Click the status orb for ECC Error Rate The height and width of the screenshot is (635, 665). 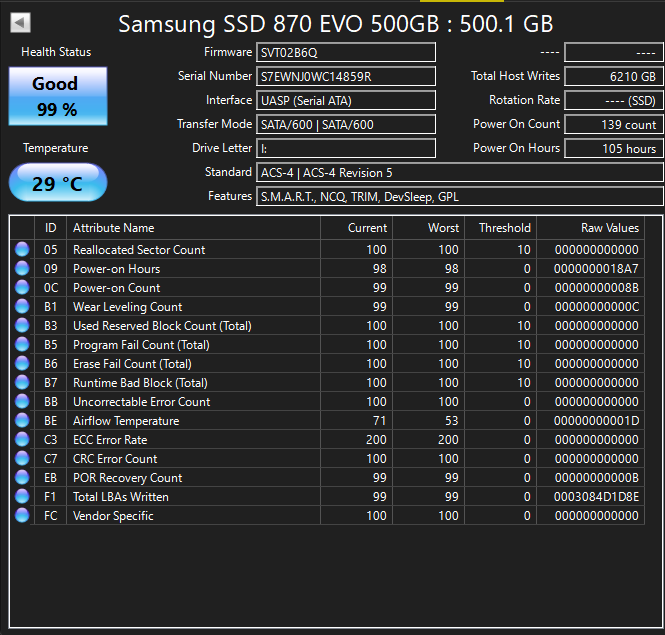click(x=22, y=439)
